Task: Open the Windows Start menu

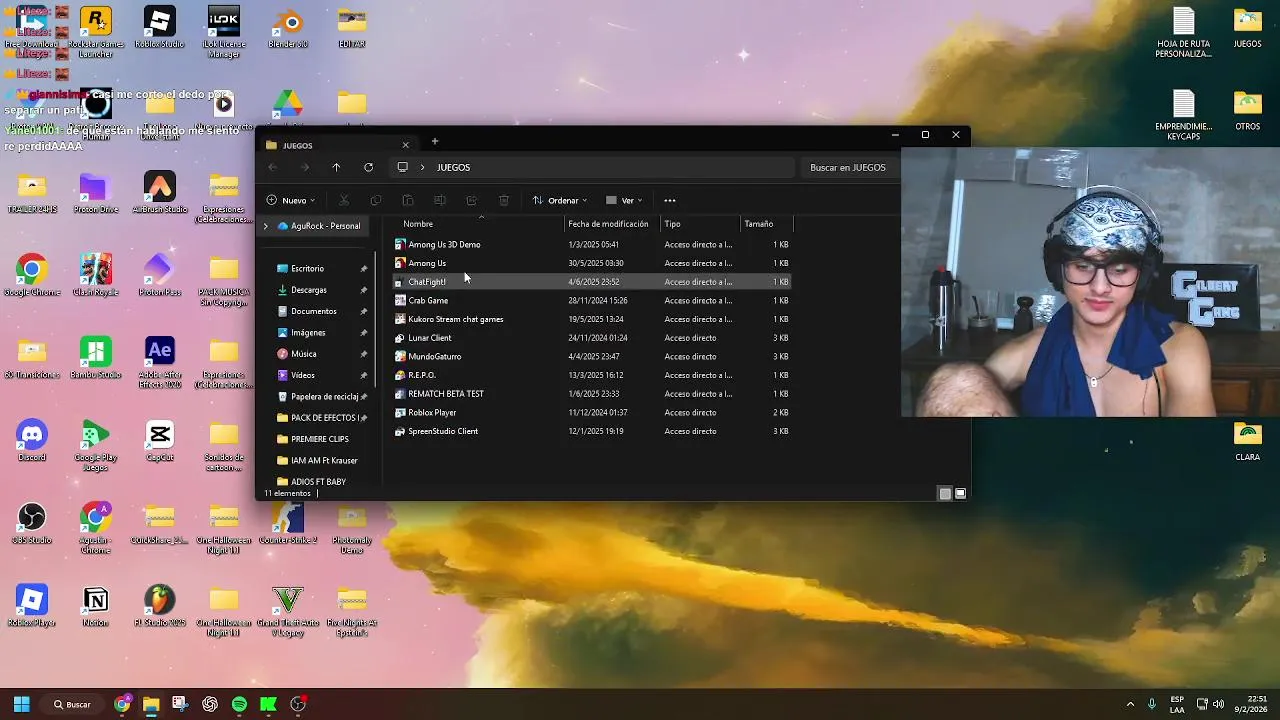Action: (22, 704)
